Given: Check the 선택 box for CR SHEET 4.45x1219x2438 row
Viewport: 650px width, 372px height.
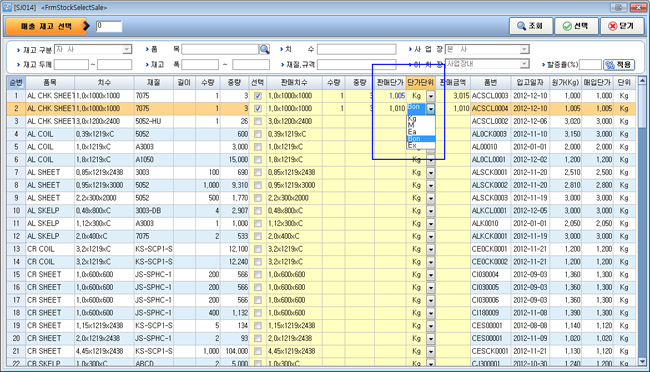Looking at the screenshot, I should tap(258, 351).
